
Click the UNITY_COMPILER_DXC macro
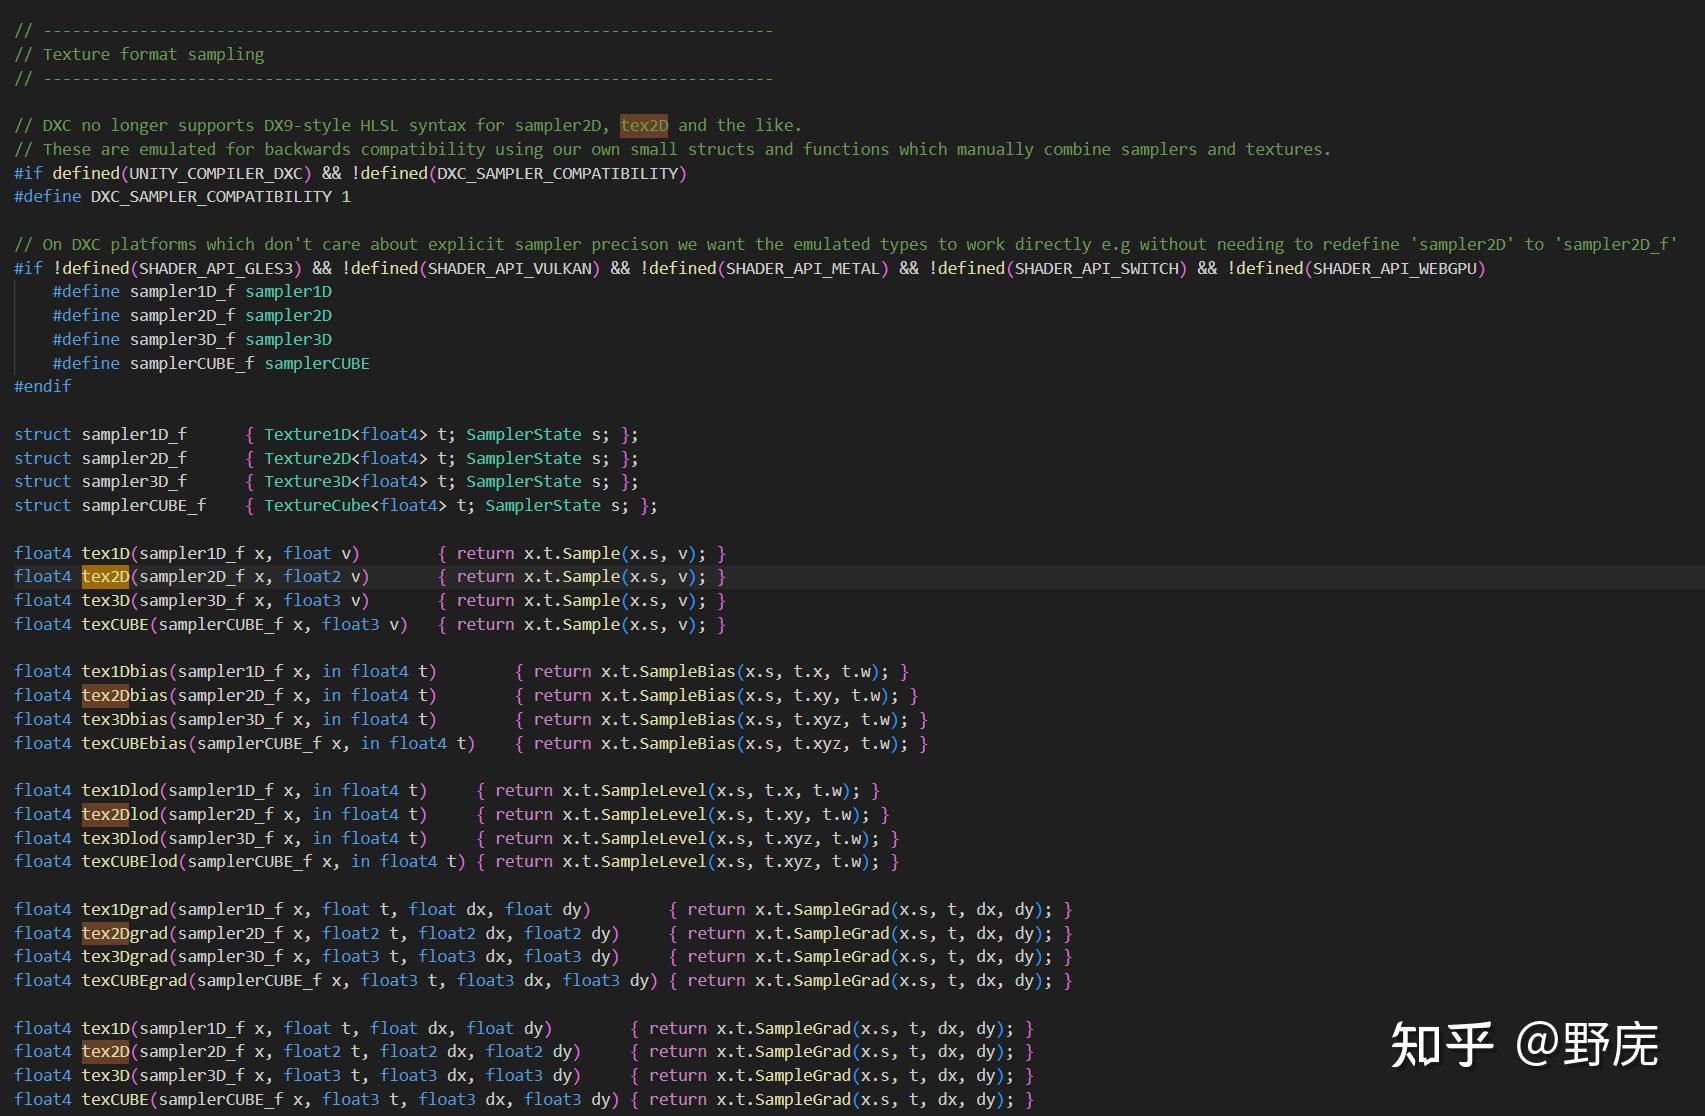pos(216,173)
